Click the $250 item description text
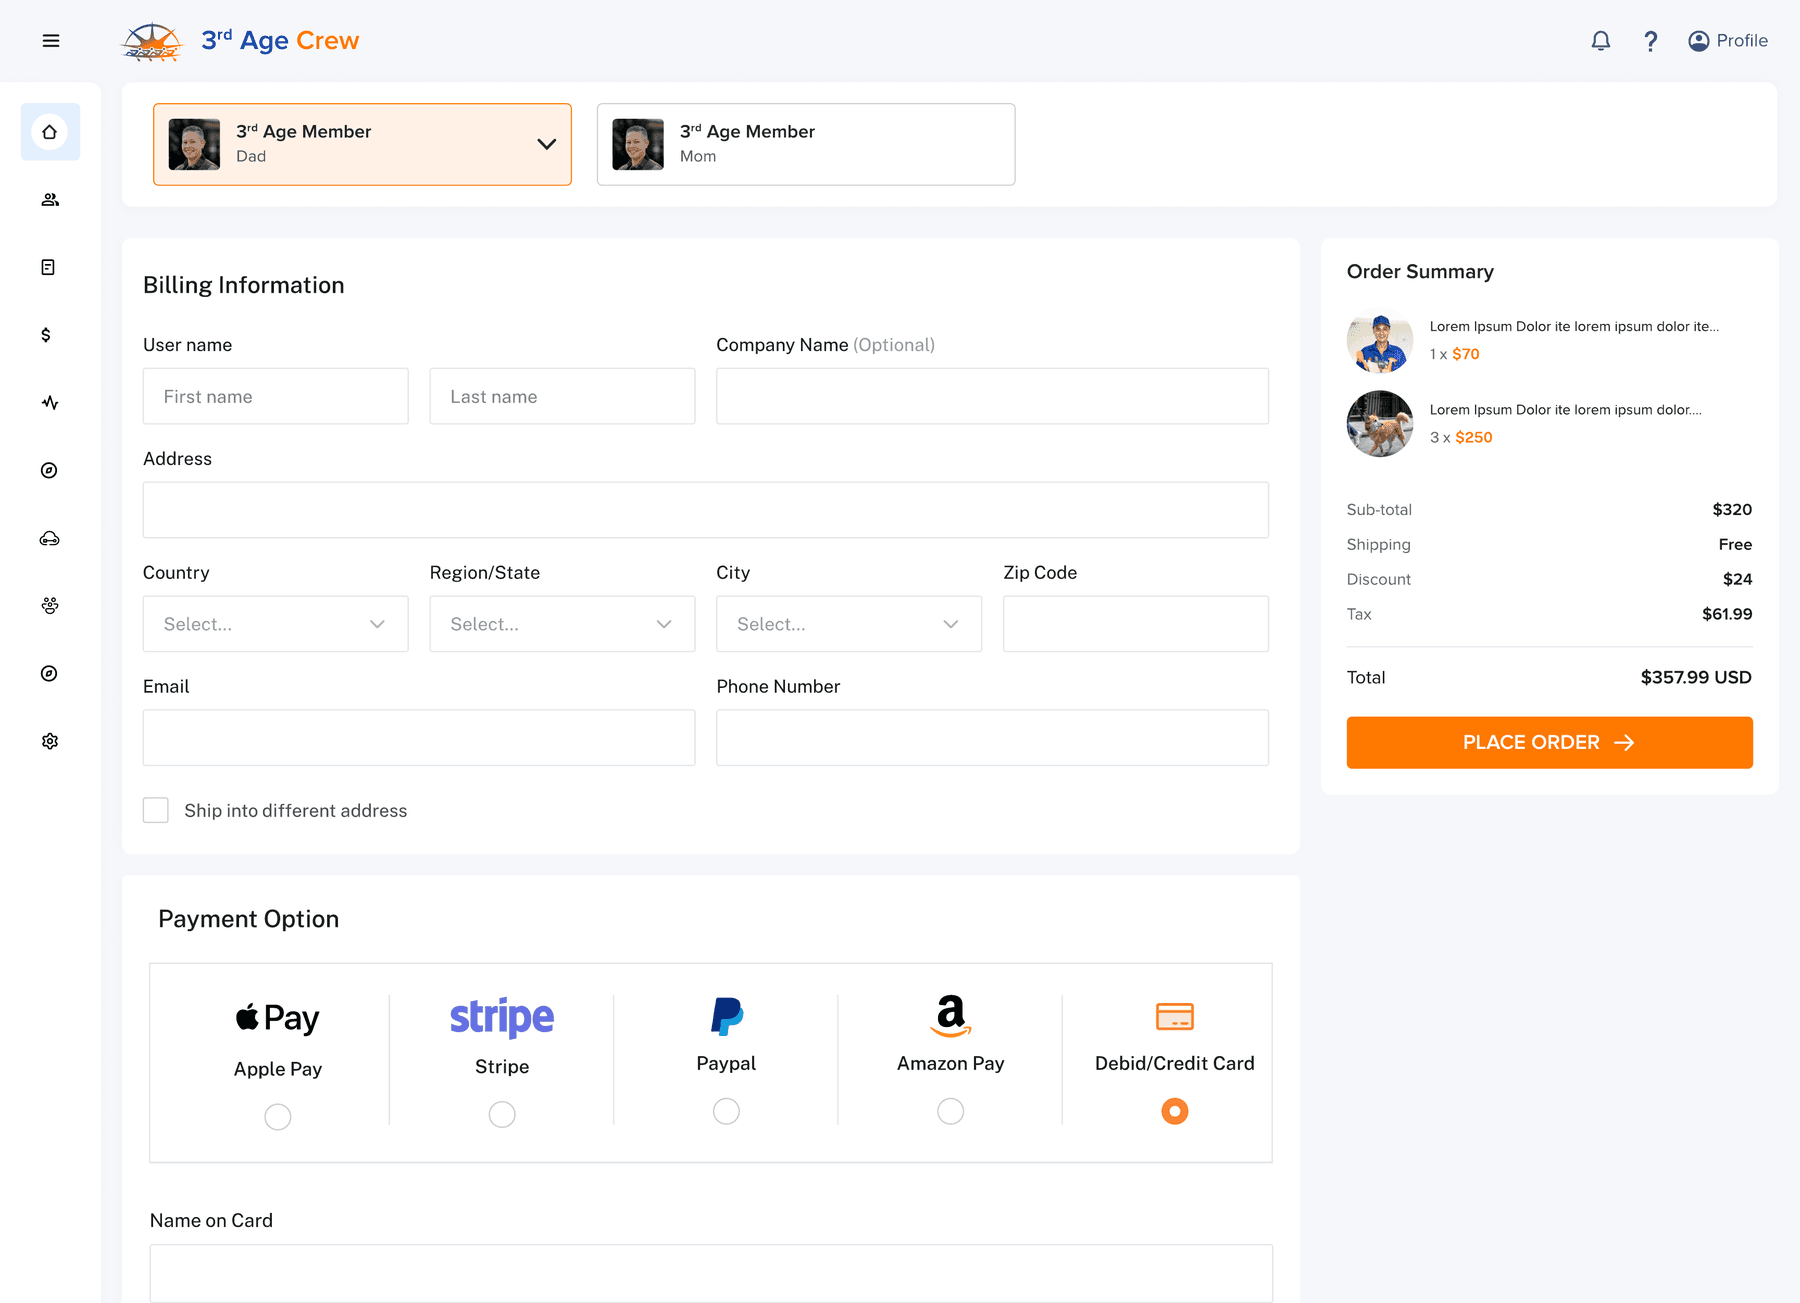Screen dimensions: 1800x1303 point(1565,410)
